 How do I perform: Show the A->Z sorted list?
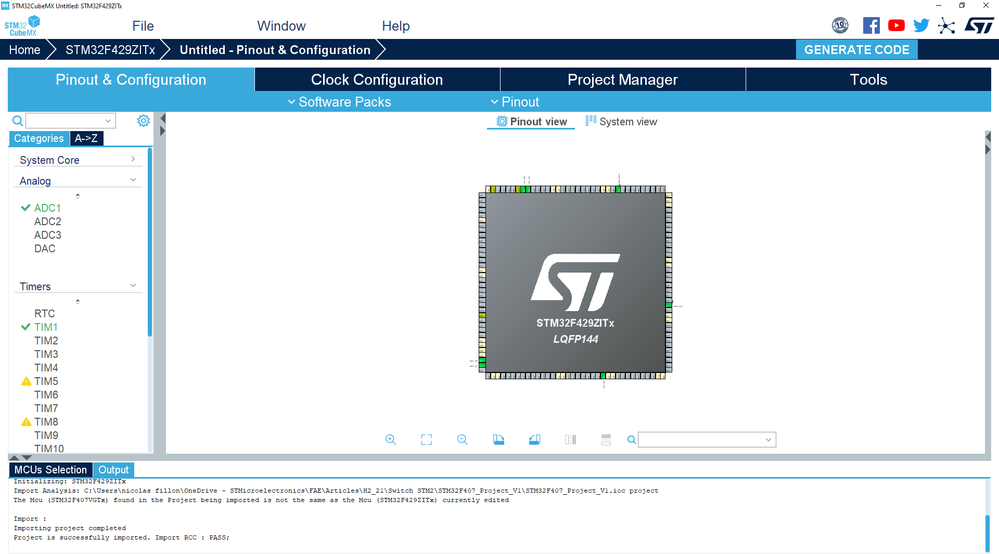86,138
